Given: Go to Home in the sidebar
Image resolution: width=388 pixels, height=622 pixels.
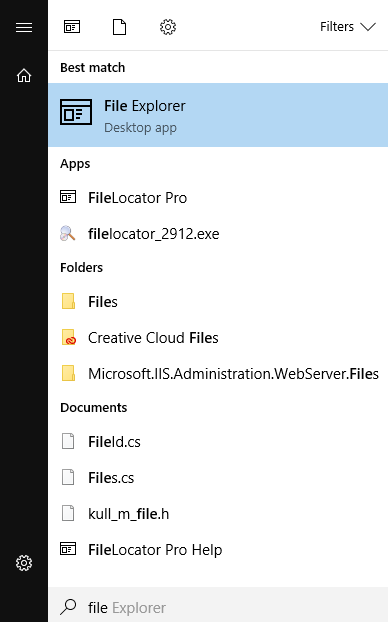Looking at the screenshot, I should (x=24, y=75).
